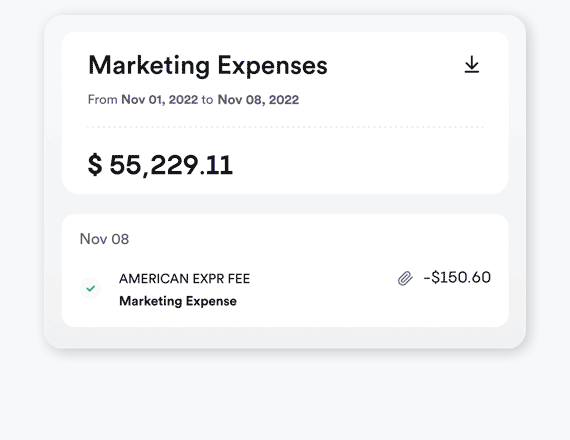Download the Marketing Expenses report
The image size is (570, 440).
472,64
